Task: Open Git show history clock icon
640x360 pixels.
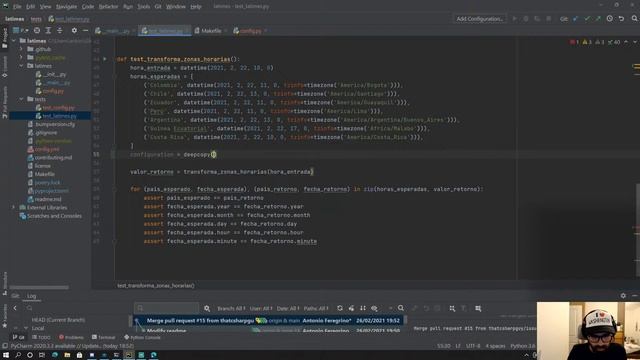Action: tap(610, 19)
